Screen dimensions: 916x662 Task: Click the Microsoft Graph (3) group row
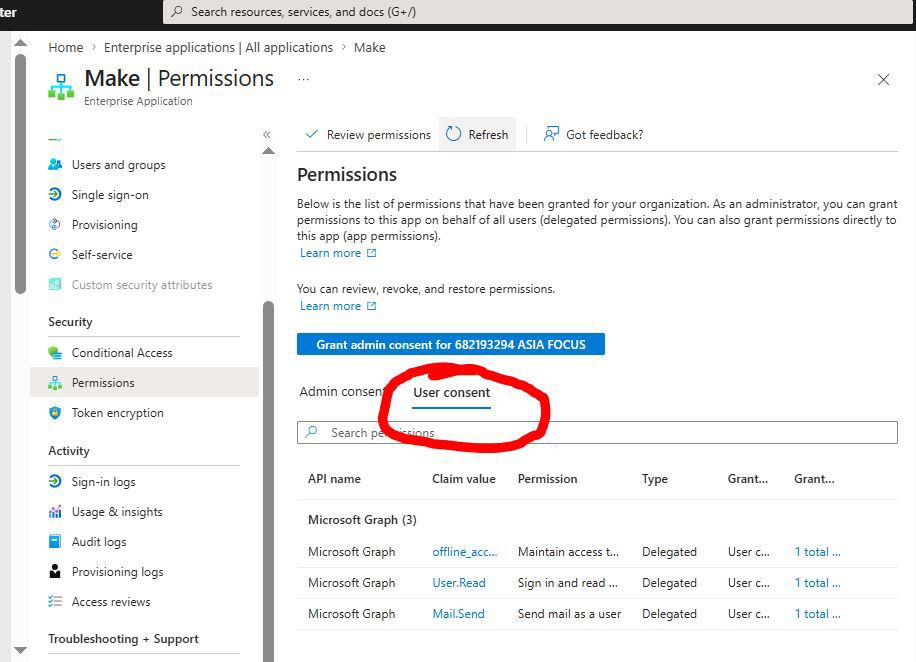(597, 519)
